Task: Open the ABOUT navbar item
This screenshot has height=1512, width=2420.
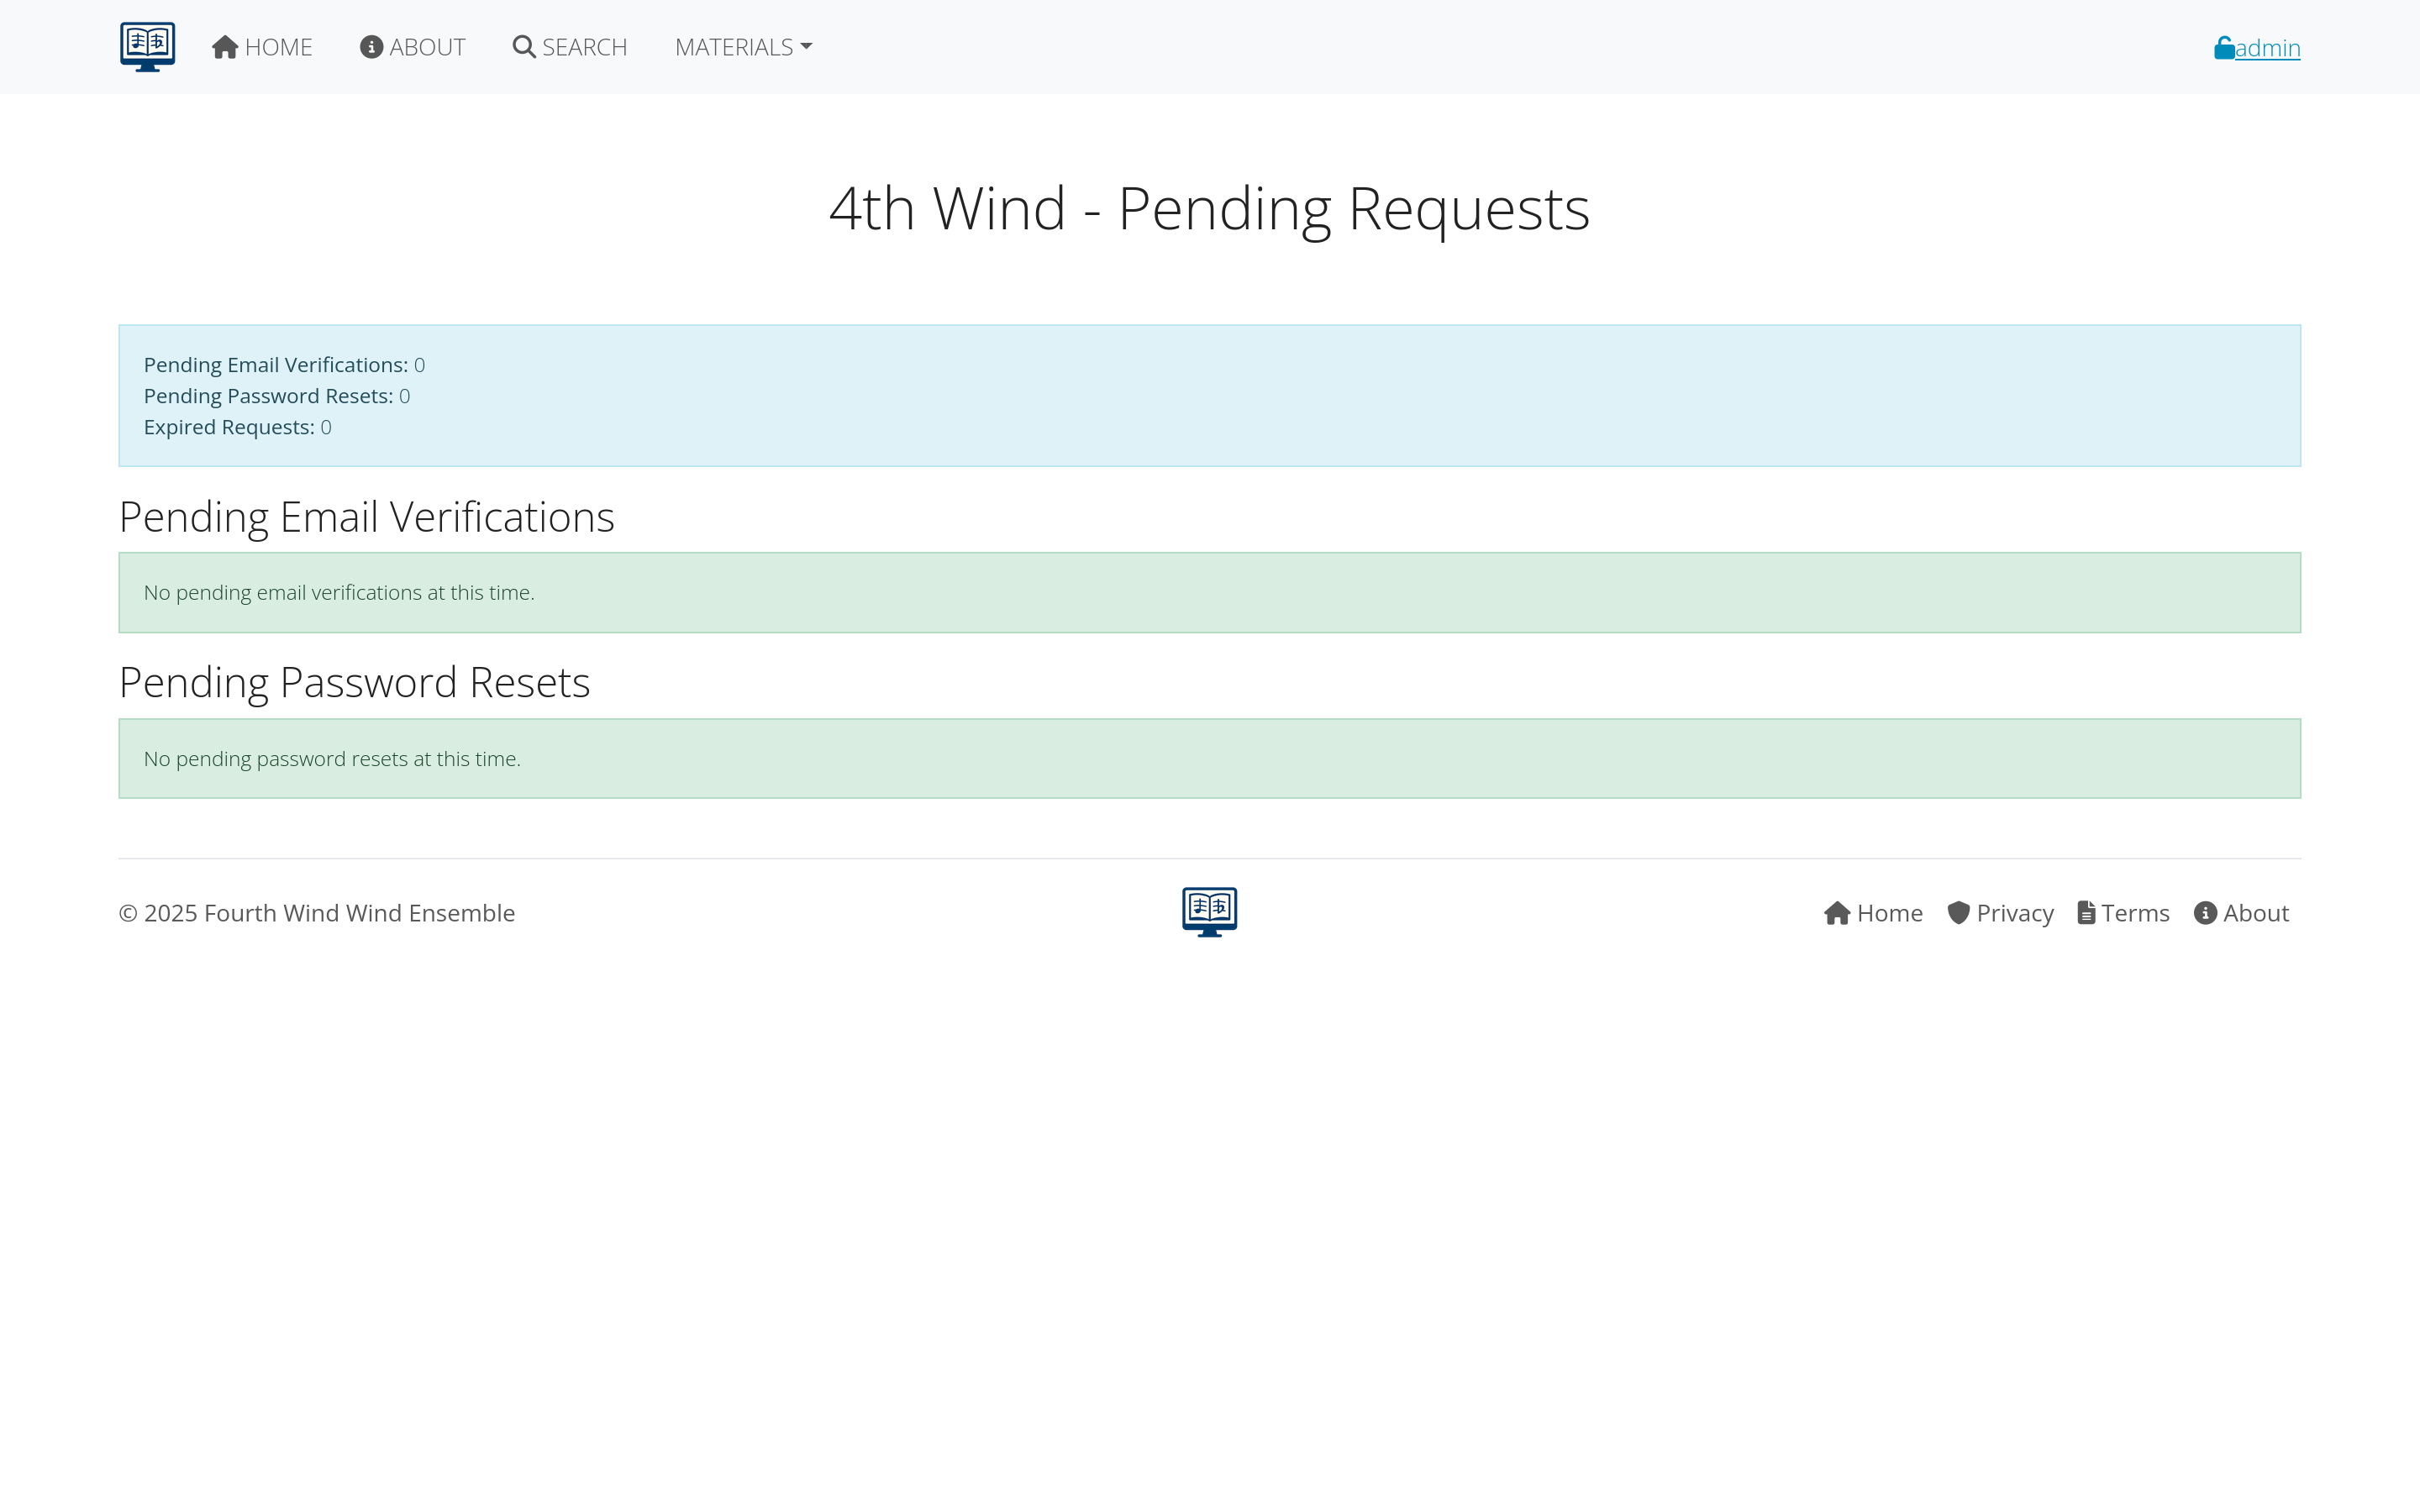Action: coord(427,47)
